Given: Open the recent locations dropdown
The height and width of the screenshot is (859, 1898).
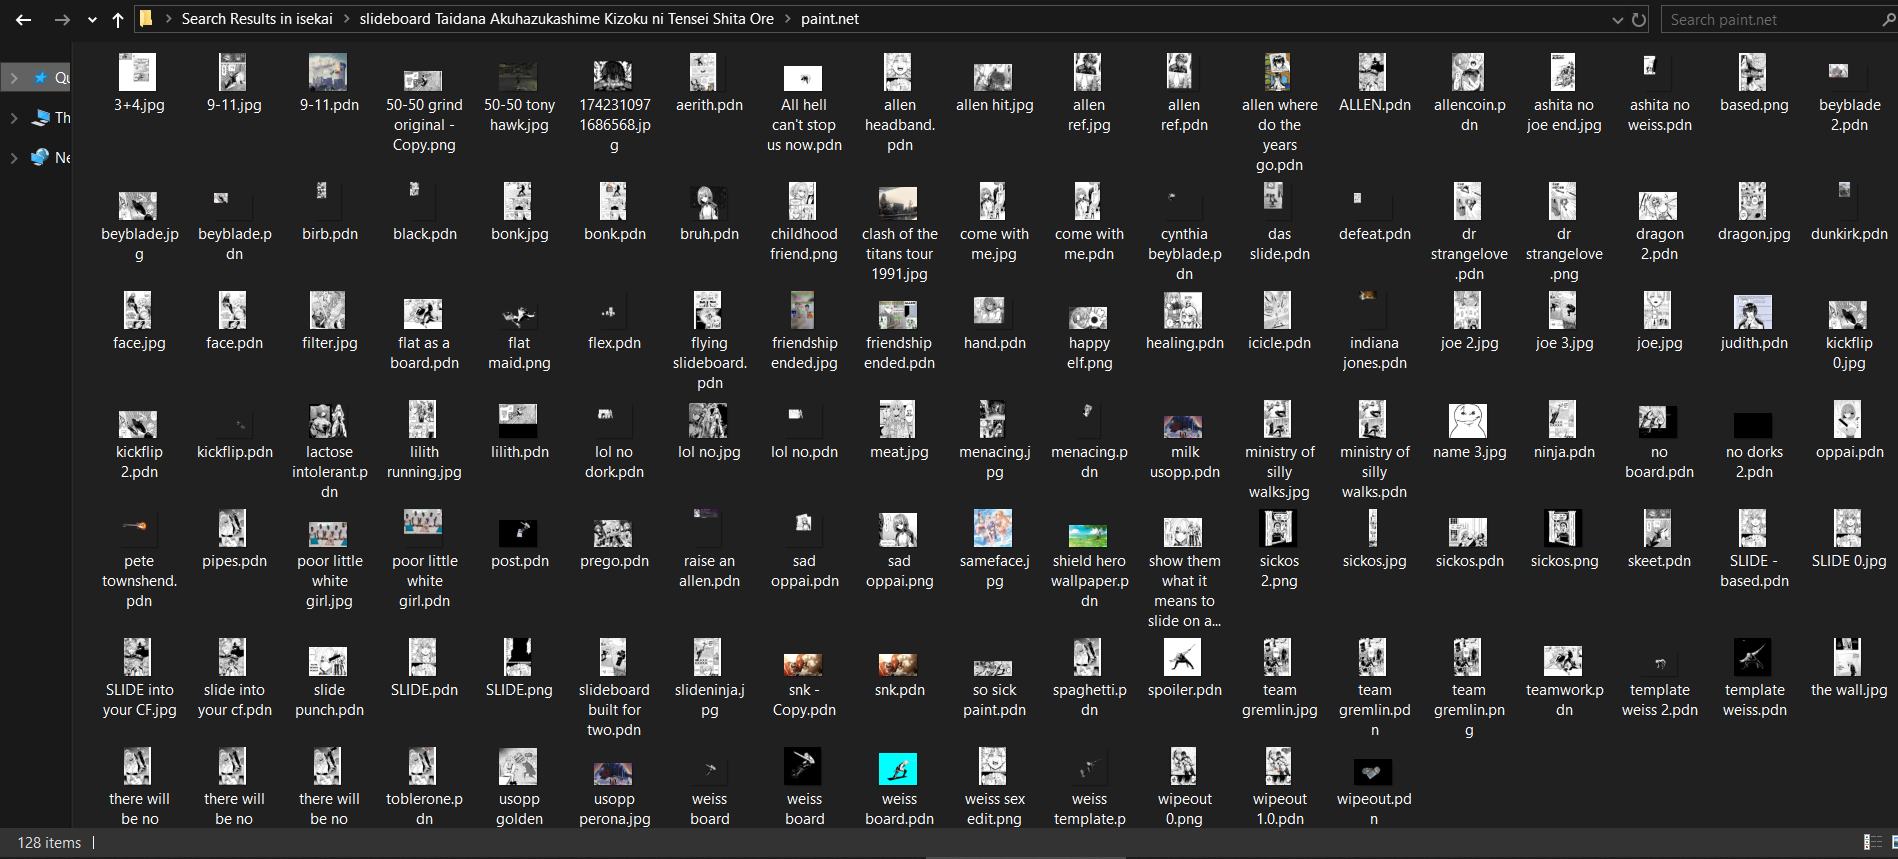Looking at the screenshot, I should pyautogui.click(x=92, y=19).
